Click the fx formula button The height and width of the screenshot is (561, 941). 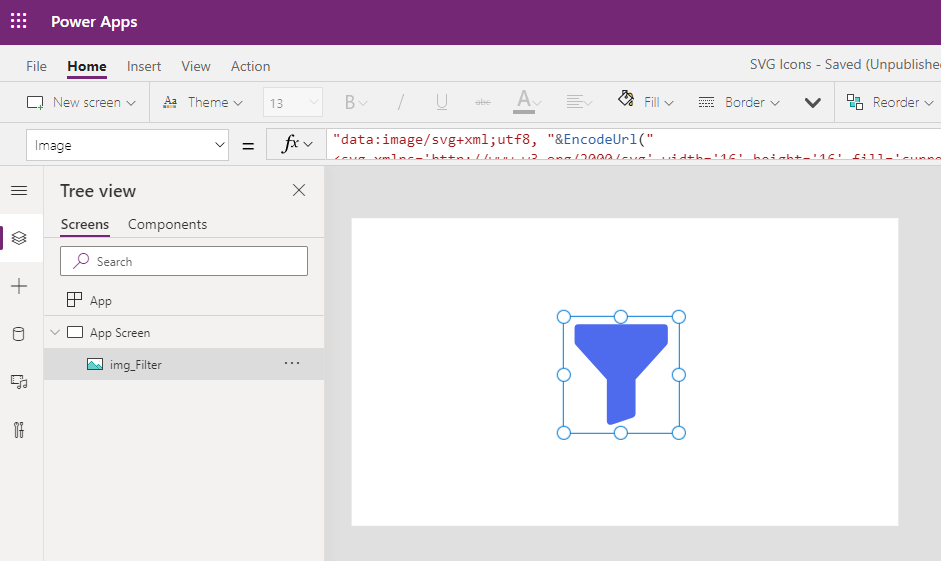(x=296, y=144)
